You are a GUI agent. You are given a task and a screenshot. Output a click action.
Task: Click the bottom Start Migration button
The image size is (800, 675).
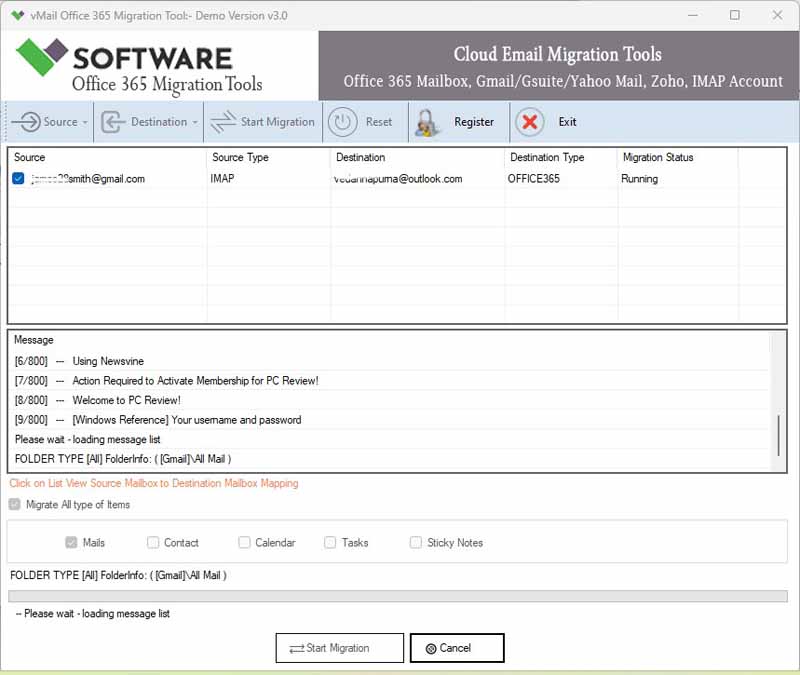339,648
